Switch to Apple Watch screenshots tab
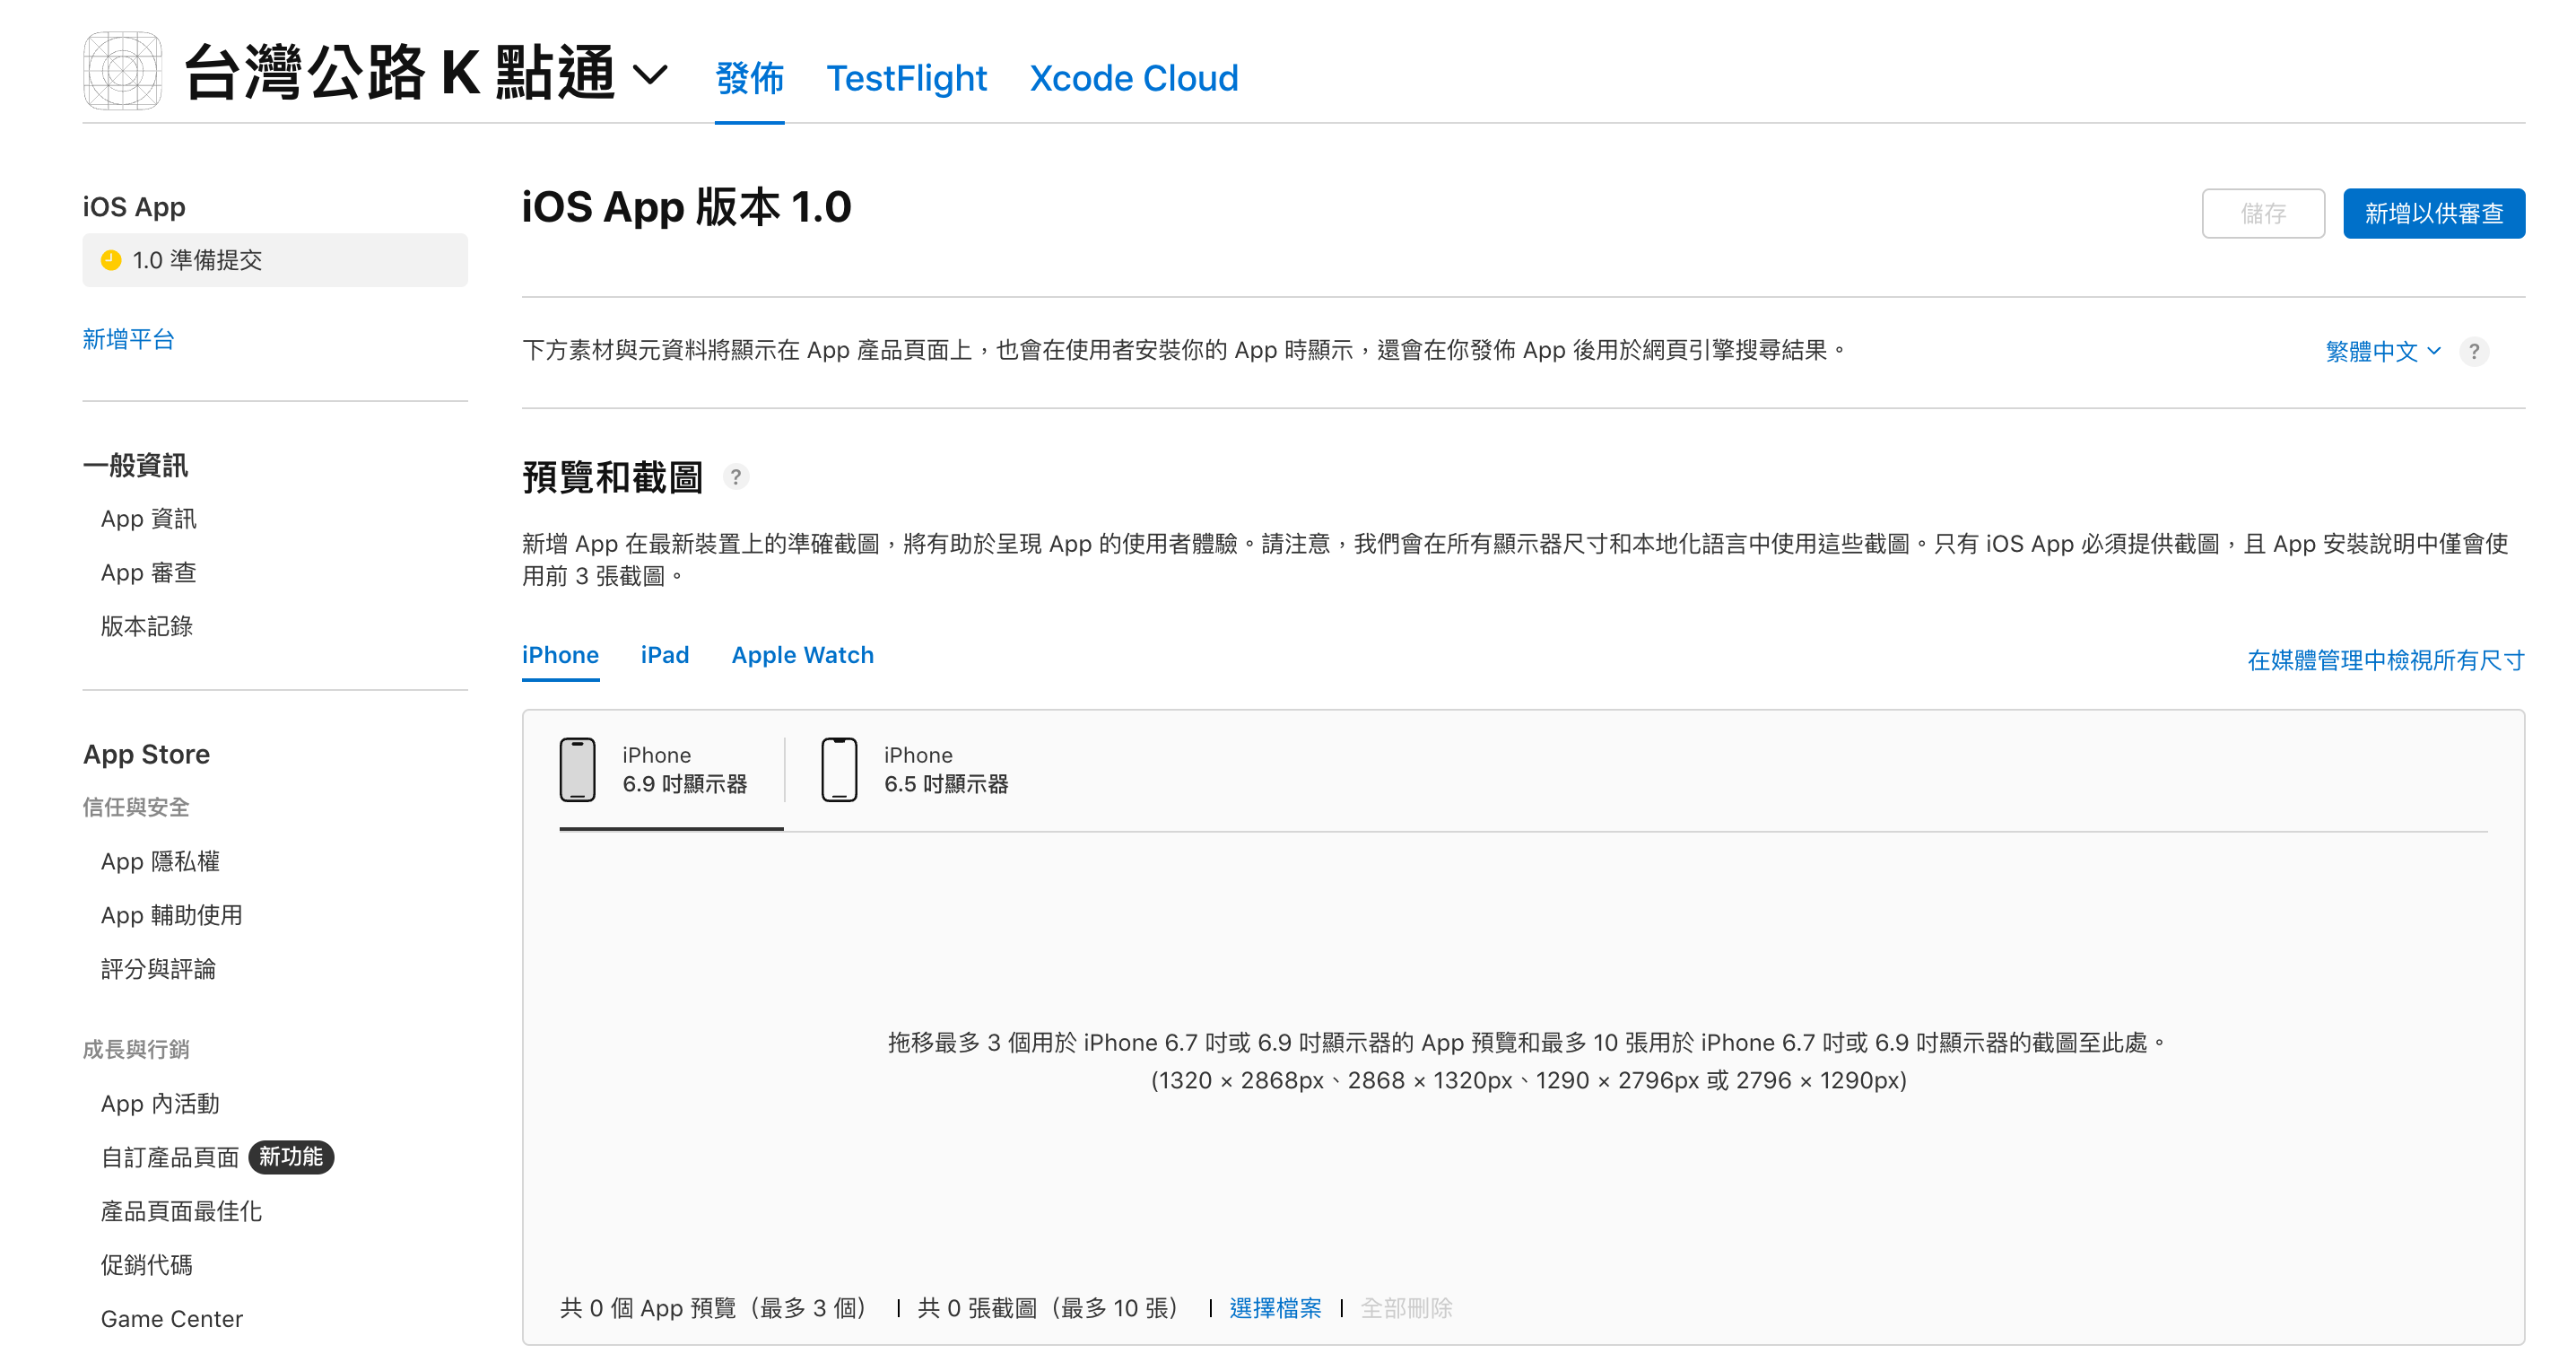 click(802, 655)
